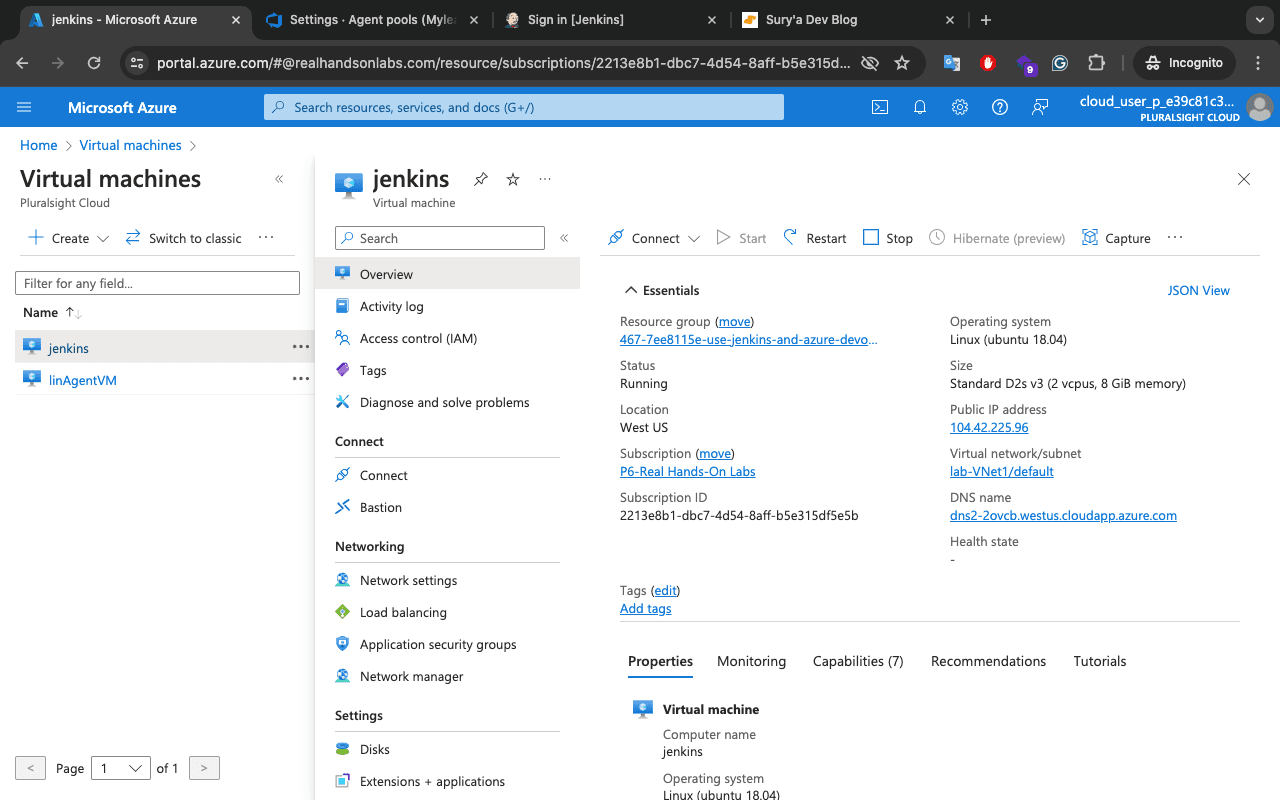Viewport: 1280px width, 800px height.
Task: Collapse the Virtual machines list pane
Action: pos(279,179)
